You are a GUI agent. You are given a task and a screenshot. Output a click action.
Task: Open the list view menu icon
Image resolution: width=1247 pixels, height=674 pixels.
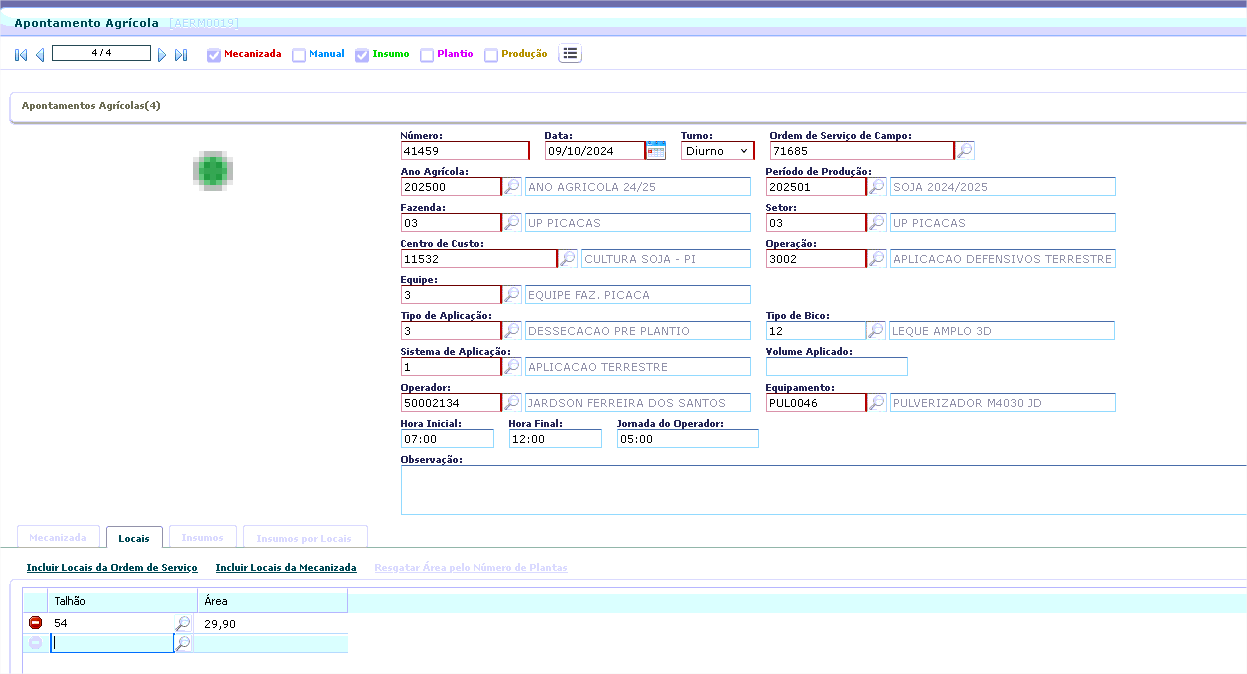click(570, 54)
